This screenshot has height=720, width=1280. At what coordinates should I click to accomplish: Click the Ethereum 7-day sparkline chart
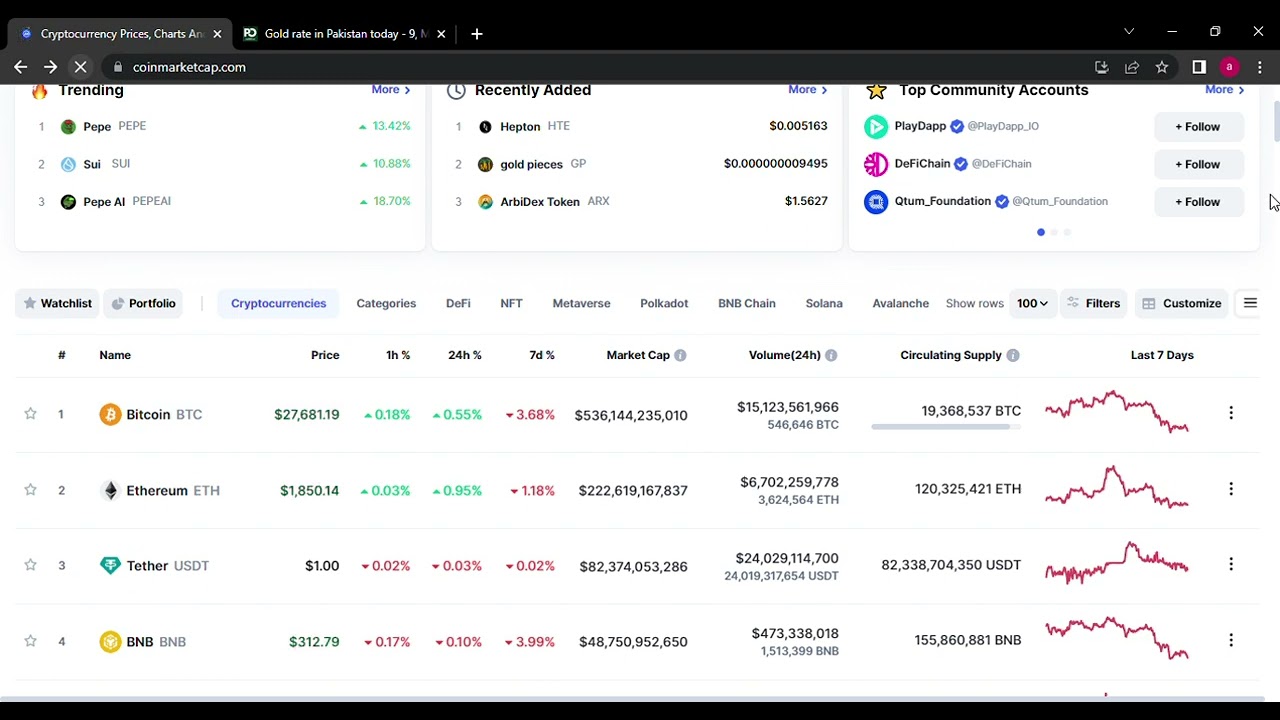tap(1117, 488)
